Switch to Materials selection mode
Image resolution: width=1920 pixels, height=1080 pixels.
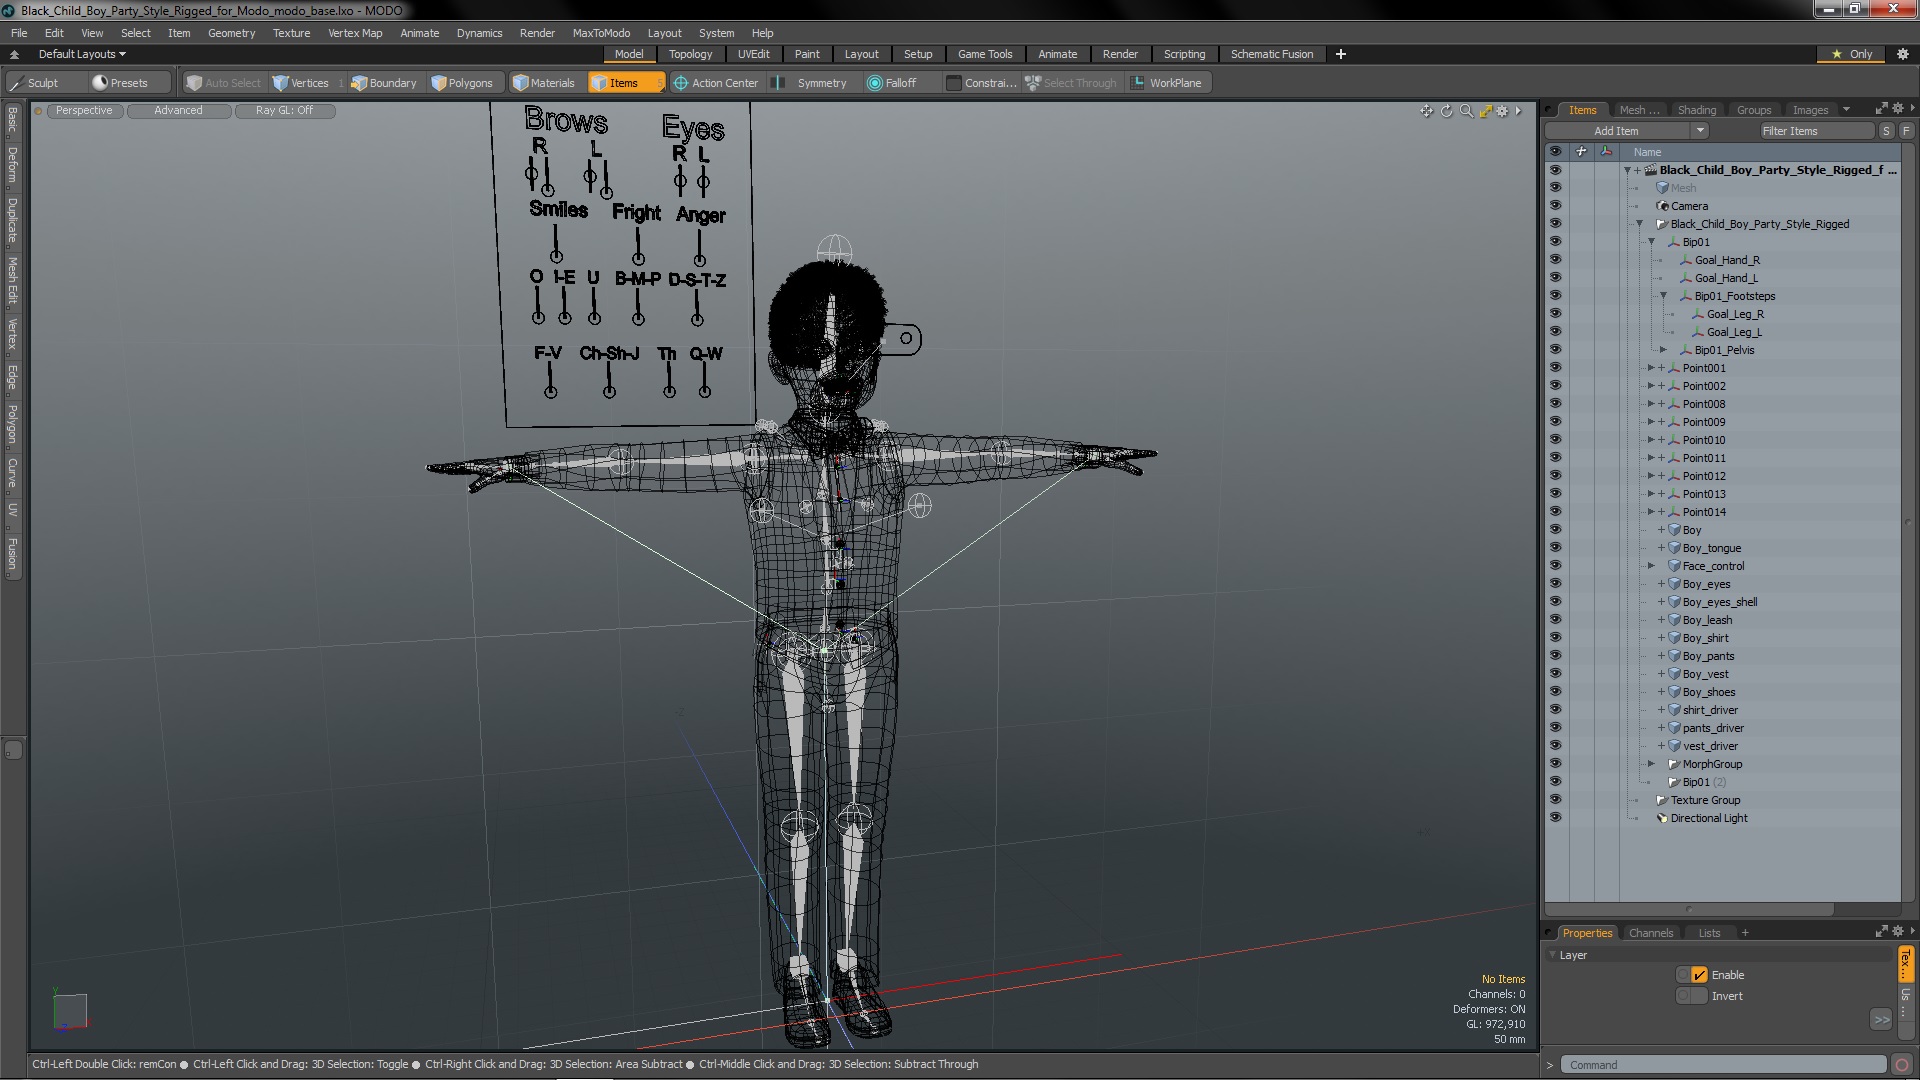tap(544, 83)
